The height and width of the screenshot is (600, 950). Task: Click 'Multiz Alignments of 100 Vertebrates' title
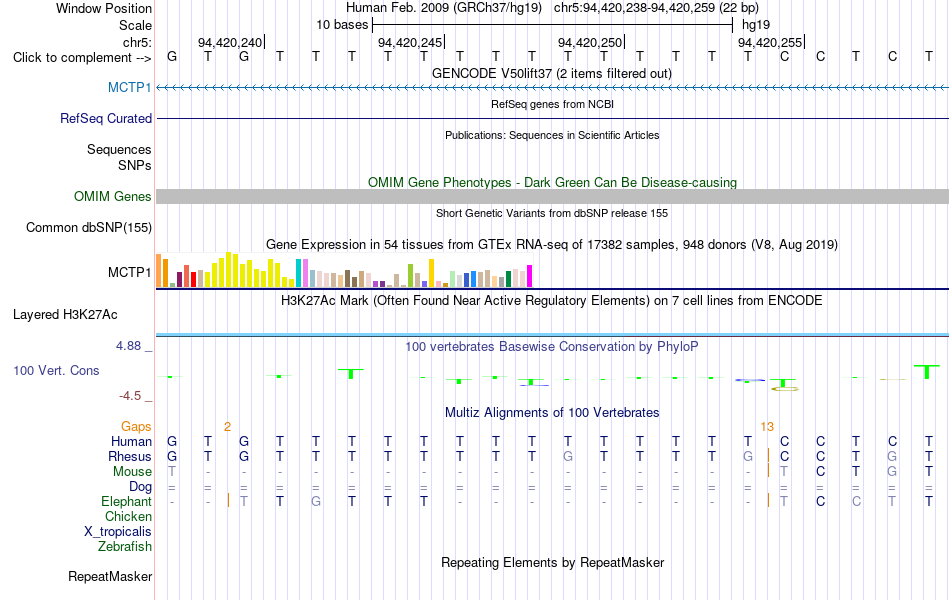[552, 413]
